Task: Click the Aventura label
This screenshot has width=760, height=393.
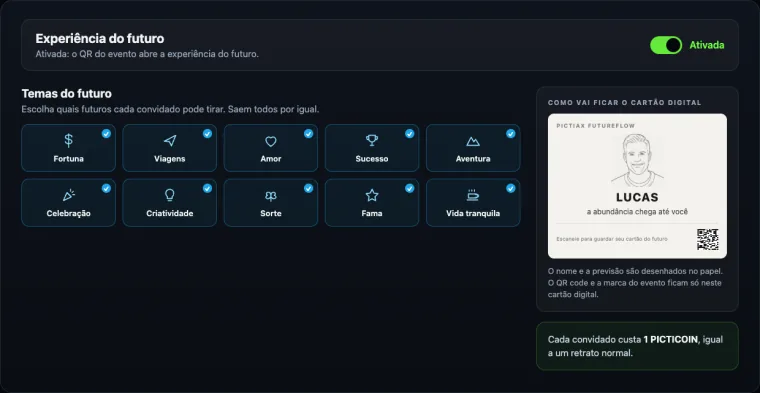Action: pos(473,159)
